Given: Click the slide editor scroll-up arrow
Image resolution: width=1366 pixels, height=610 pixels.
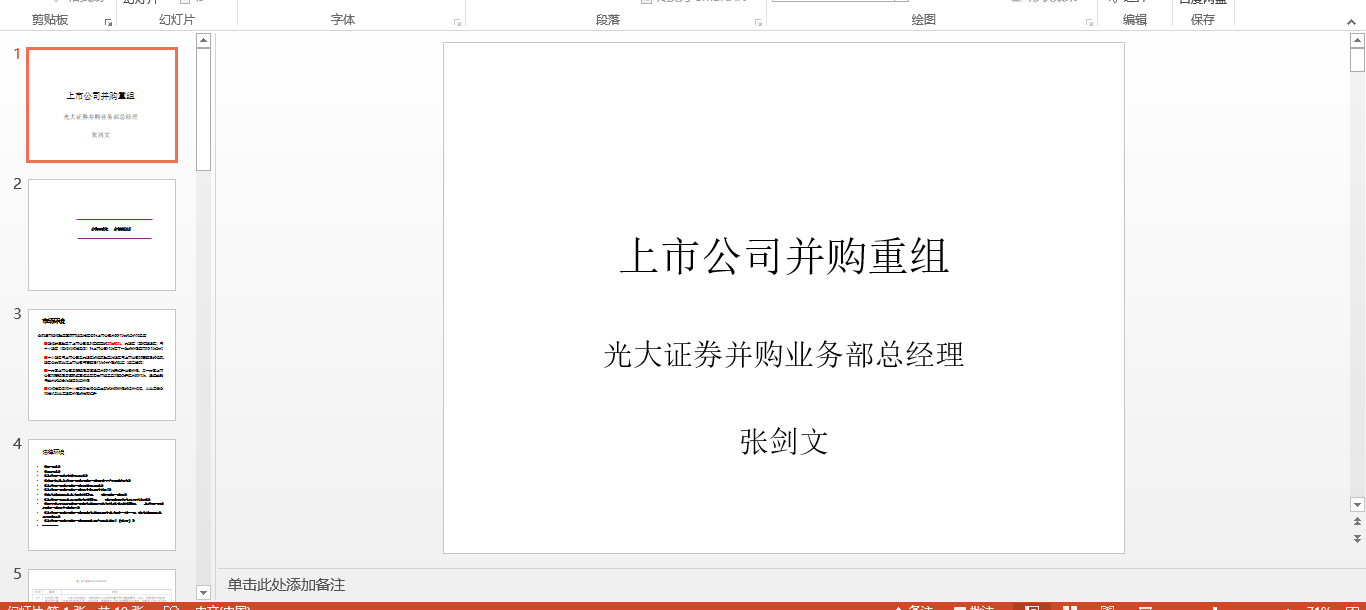Looking at the screenshot, I should 1357,41.
